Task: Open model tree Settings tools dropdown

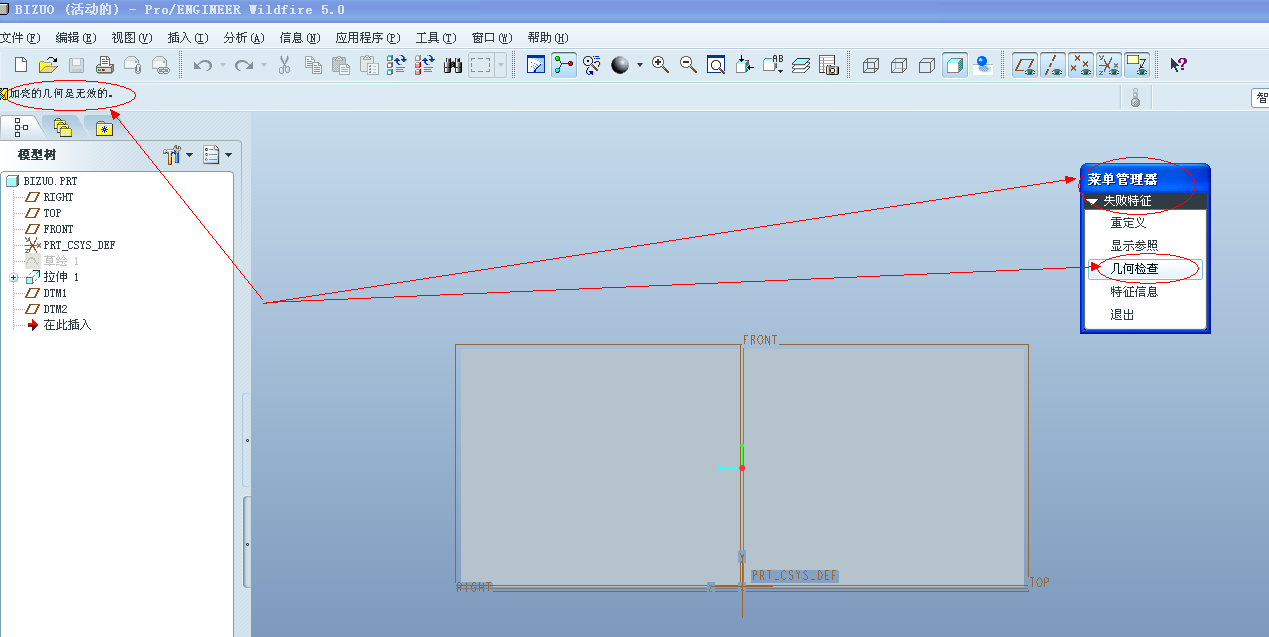Action: [178, 155]
